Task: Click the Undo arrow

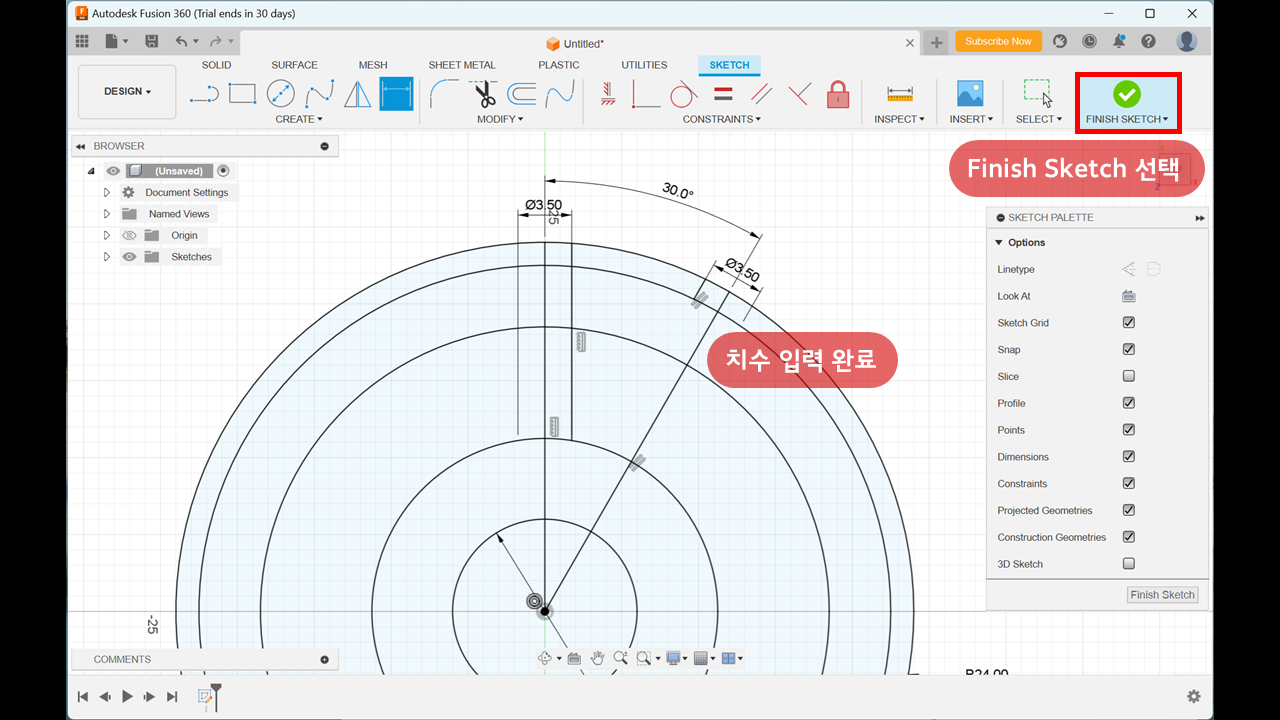Action: tap(181, 41)
